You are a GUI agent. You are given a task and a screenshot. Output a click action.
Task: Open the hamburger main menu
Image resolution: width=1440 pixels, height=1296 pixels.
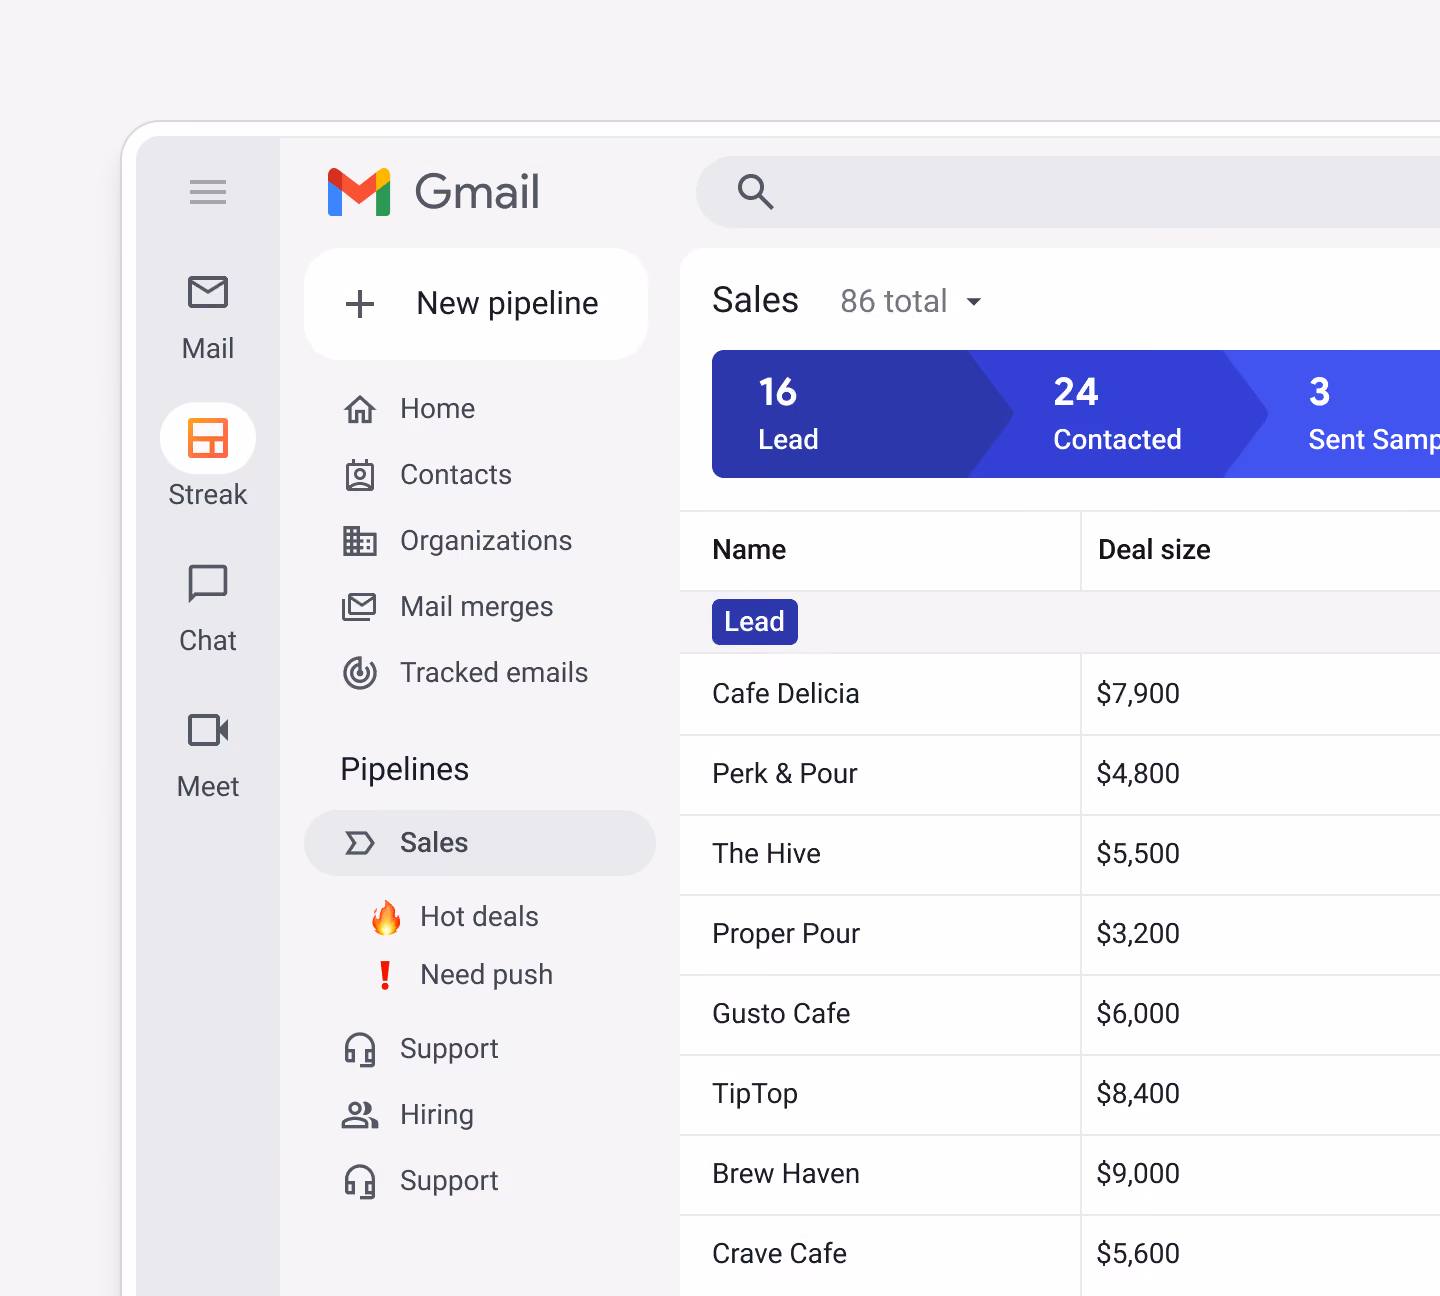point(208,191)
